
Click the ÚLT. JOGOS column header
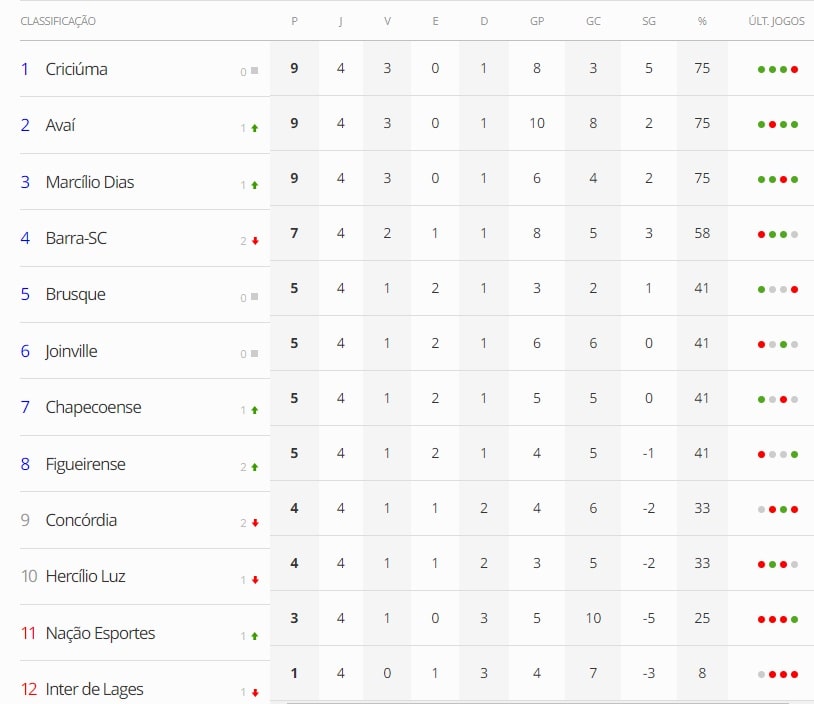tap(777, 21)
